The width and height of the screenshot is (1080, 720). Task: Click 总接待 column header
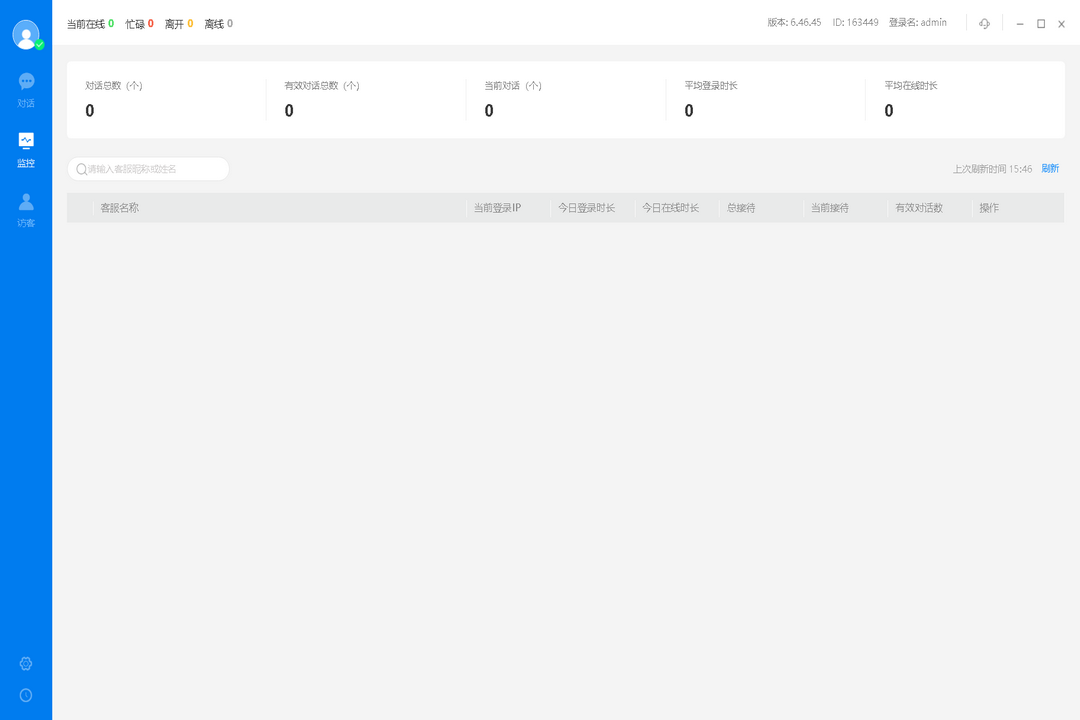tap(741, 208)
